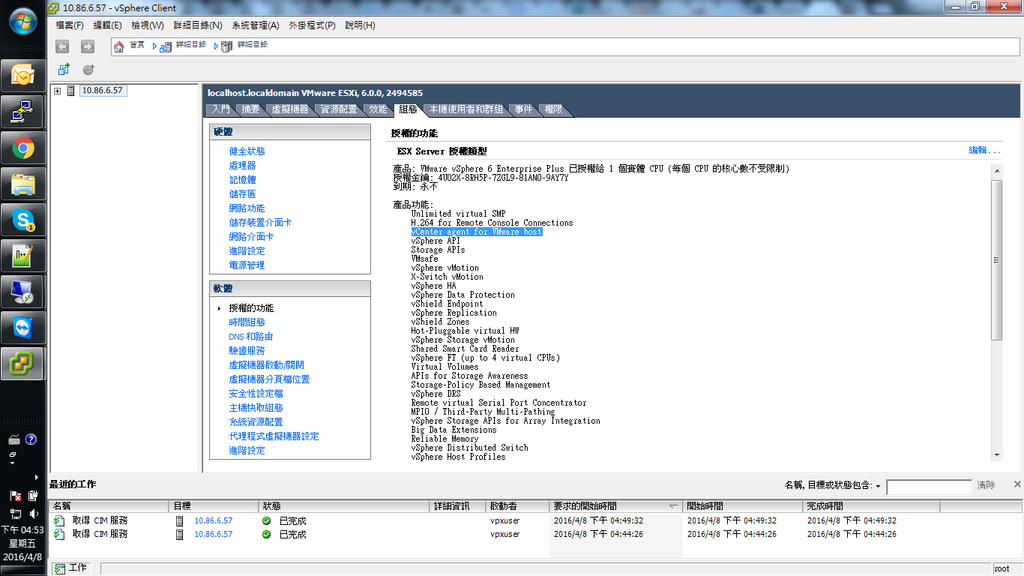Open TeamViewer from the taskbar
This screenshot has width=1024, height=576.
point(23,328)
